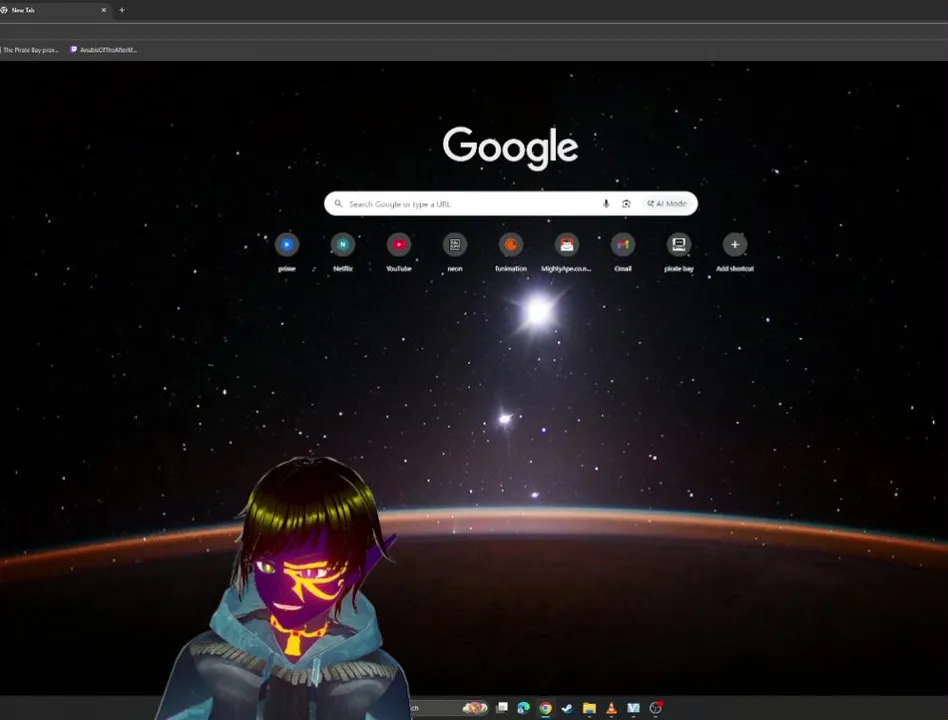Open the AnubisOfTheAfterlife Twitch bookmark
This screenshot has height=720, width=948.
point(103,50)
